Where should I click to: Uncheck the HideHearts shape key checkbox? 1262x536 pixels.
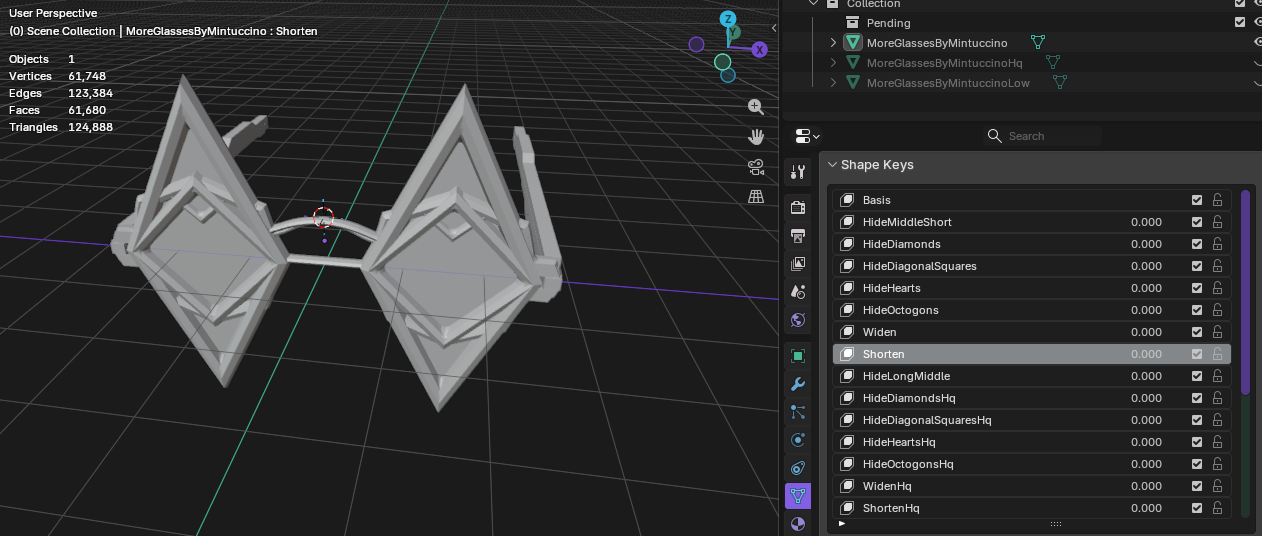pos(1197,288)
